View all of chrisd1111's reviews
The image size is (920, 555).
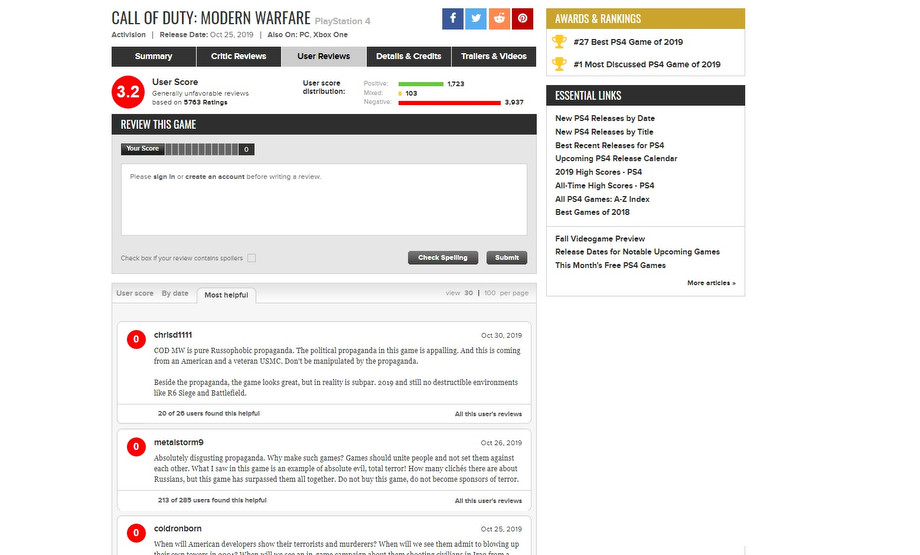click(488, 414)
